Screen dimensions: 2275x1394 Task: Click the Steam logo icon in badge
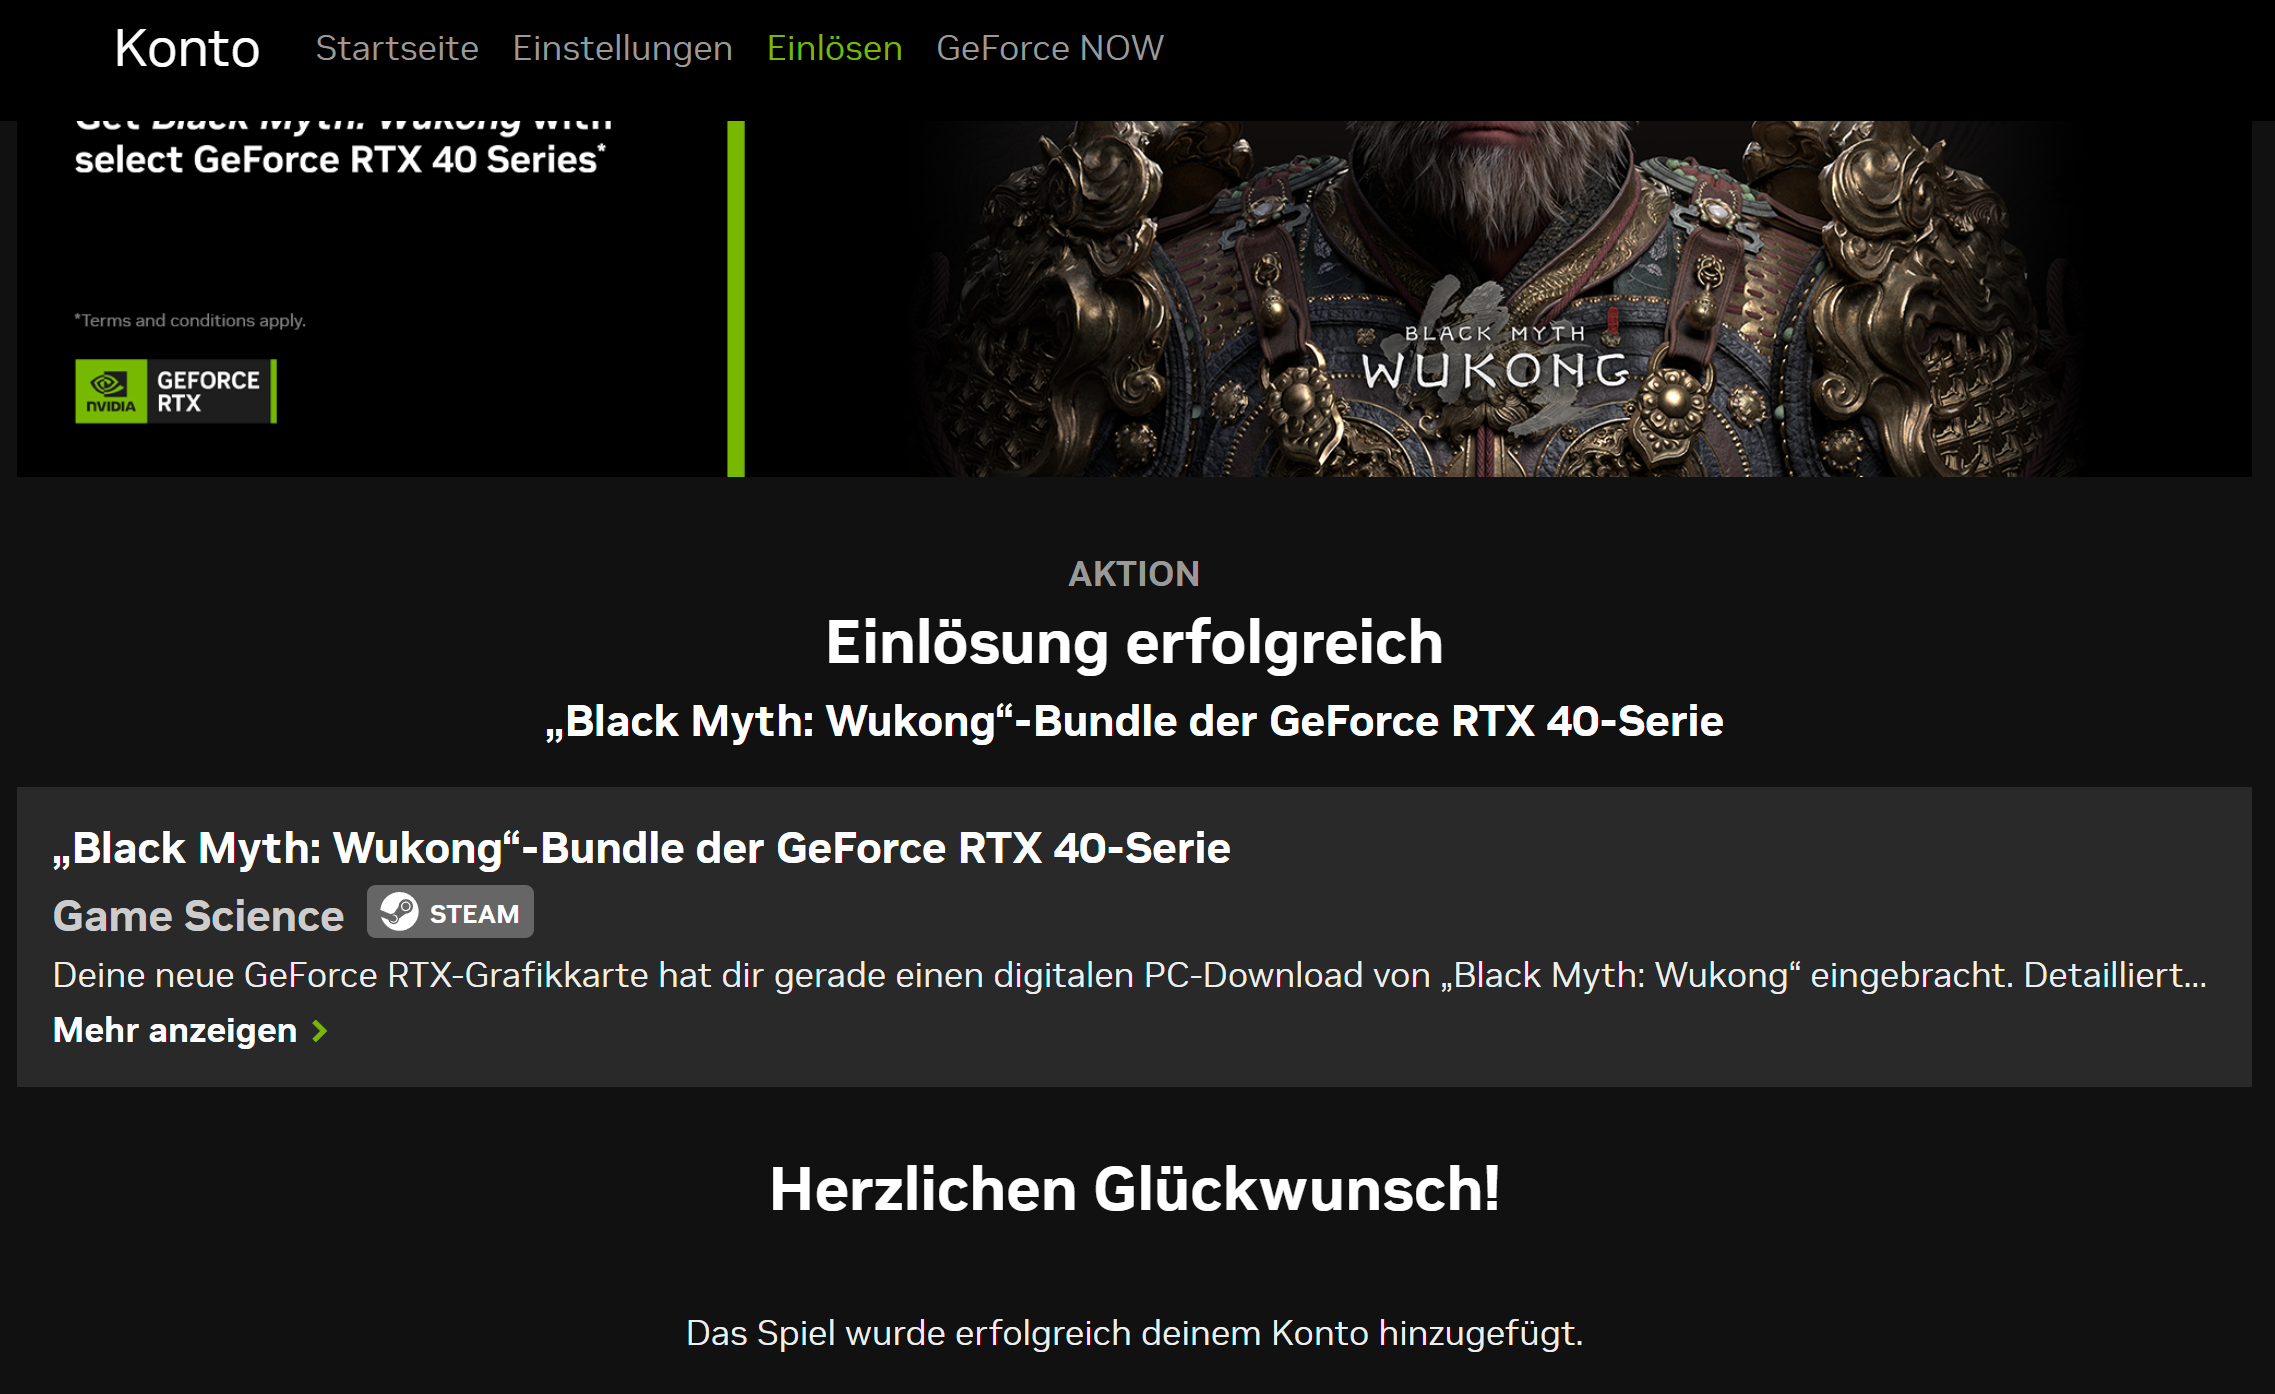(399, 912)
